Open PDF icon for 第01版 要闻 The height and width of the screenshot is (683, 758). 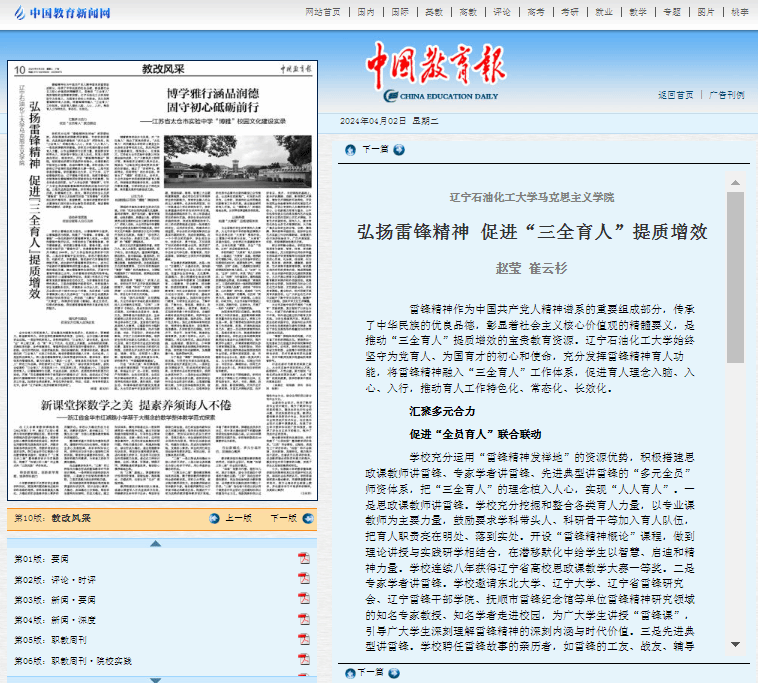click(x=304, y=557)
